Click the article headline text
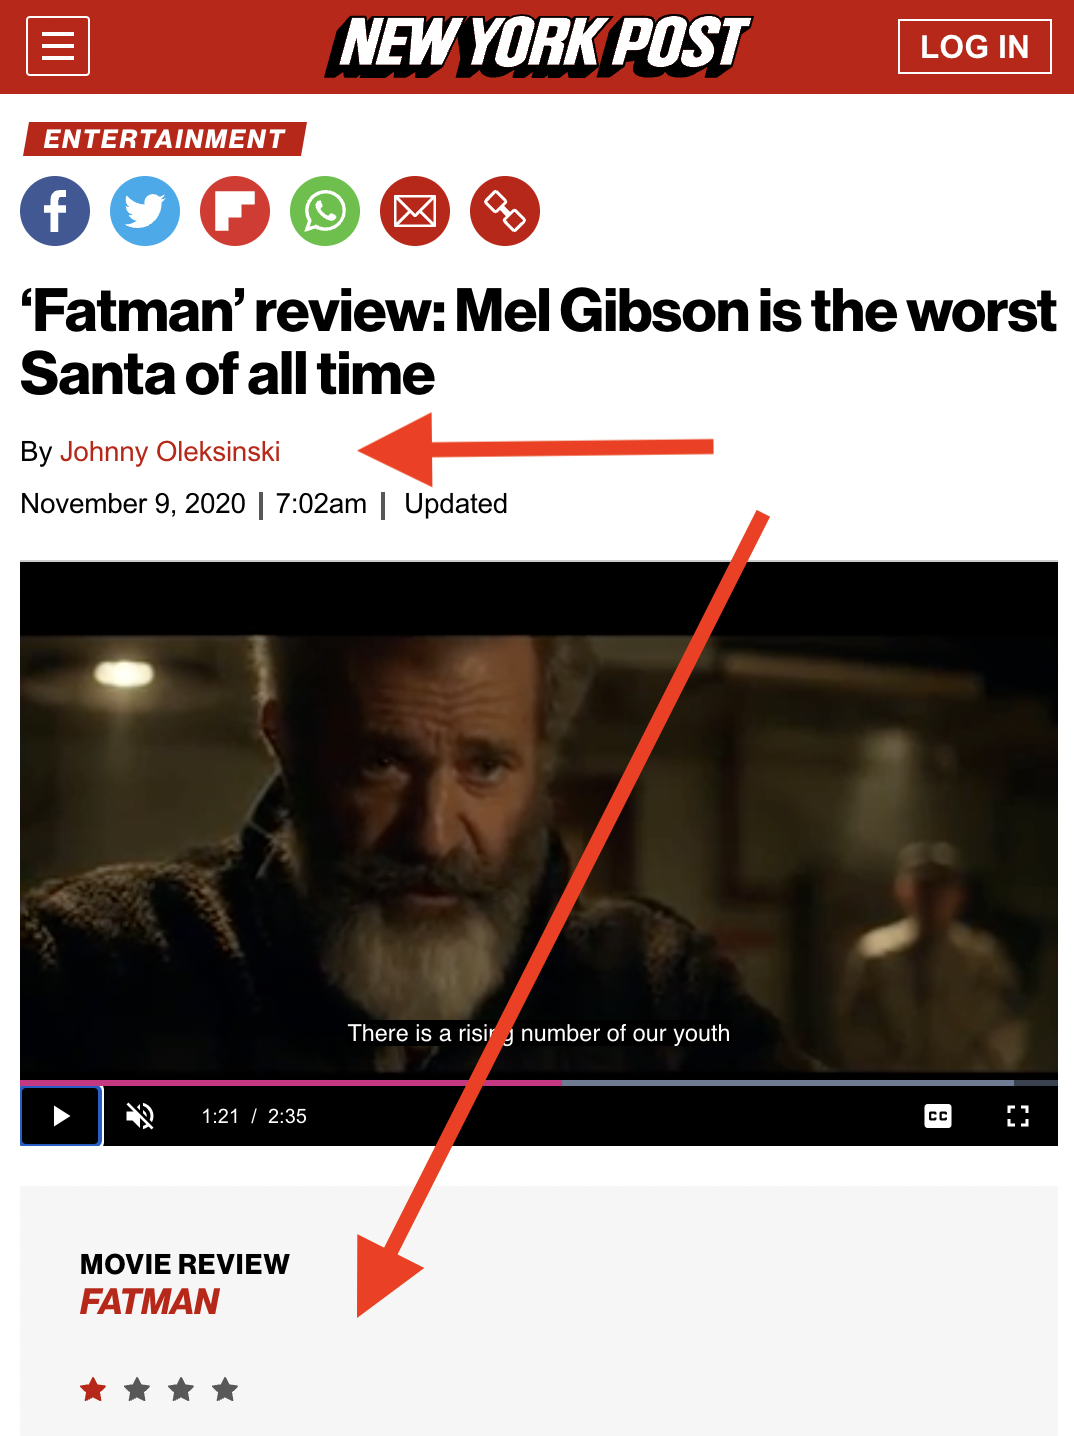1074x1436 pixels. pyautogui.click(x=538, y=342)
